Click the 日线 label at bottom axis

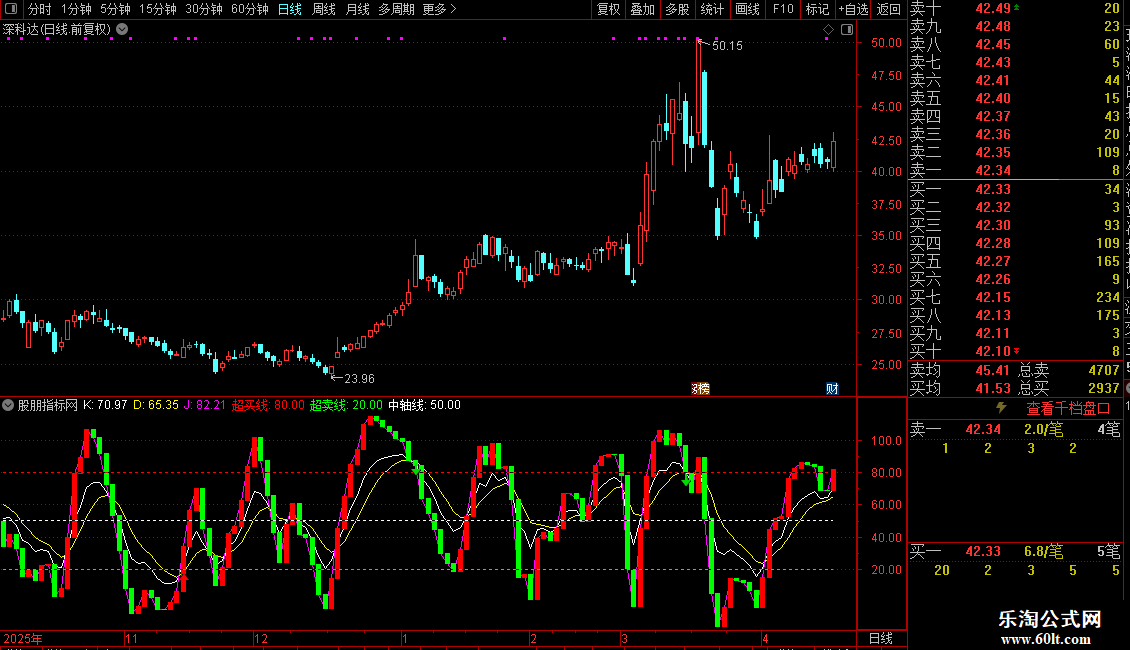(x=881, y=638)
